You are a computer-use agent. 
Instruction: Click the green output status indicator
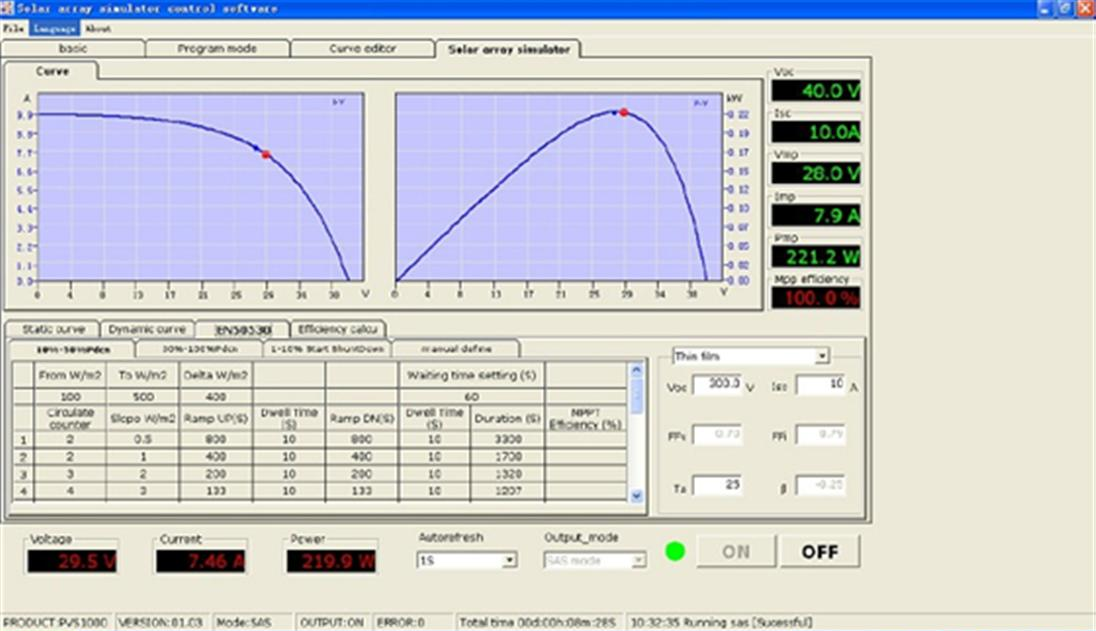pos(675,551)
